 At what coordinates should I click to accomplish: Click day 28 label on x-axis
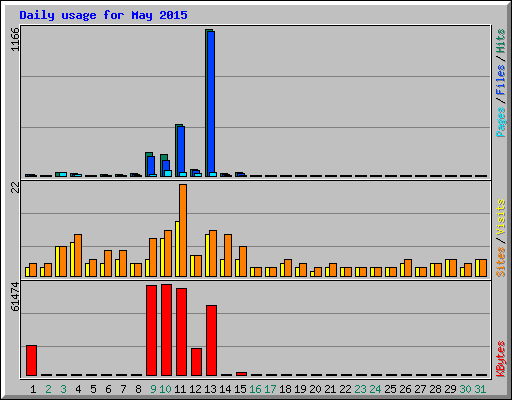pyautogui.click(x=435, y=389)
